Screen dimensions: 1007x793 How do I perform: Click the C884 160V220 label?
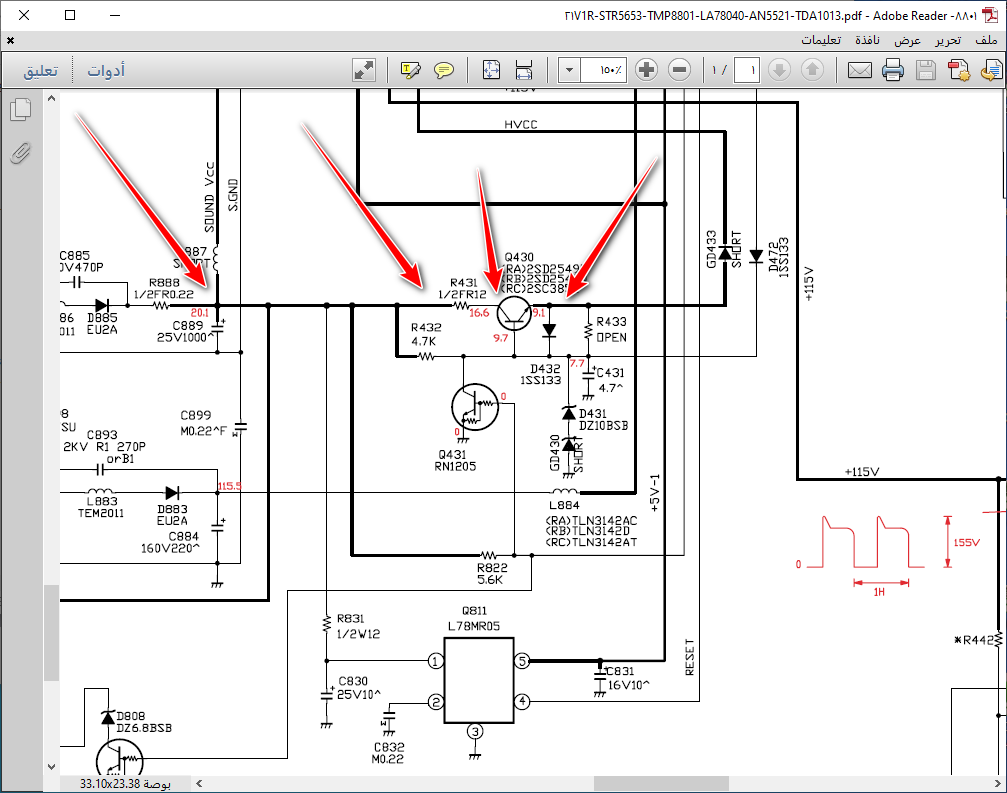point(170,542)
